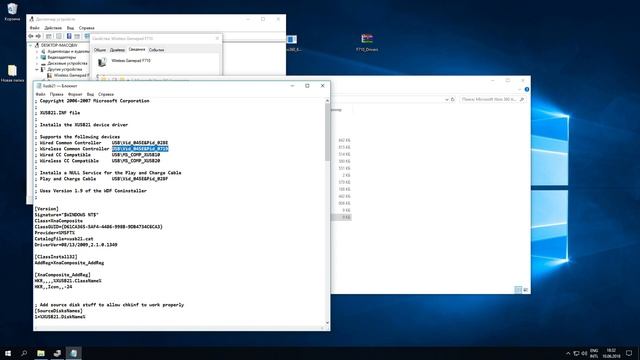This screenshot has height=360, width=640.
Task: Open the Windows Start menu
Action: click(8, 353)
